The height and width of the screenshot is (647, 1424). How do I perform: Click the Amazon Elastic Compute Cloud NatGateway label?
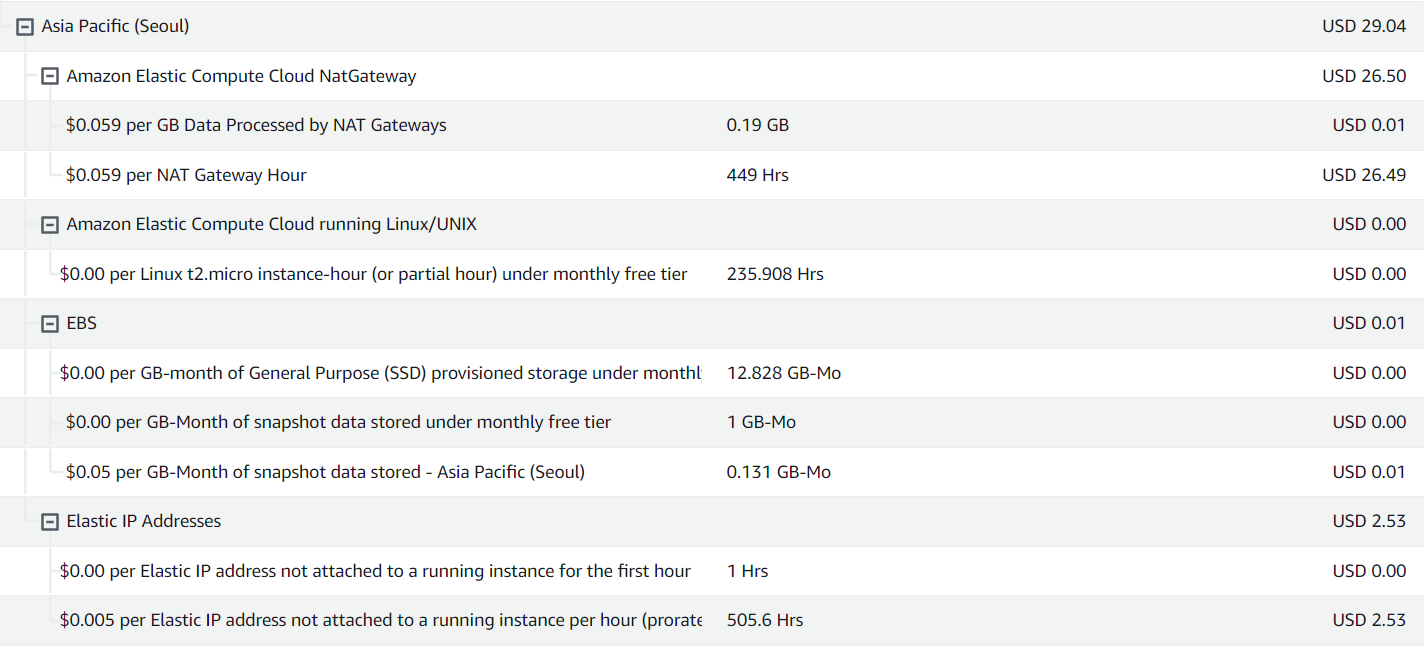tap(241, 76)
